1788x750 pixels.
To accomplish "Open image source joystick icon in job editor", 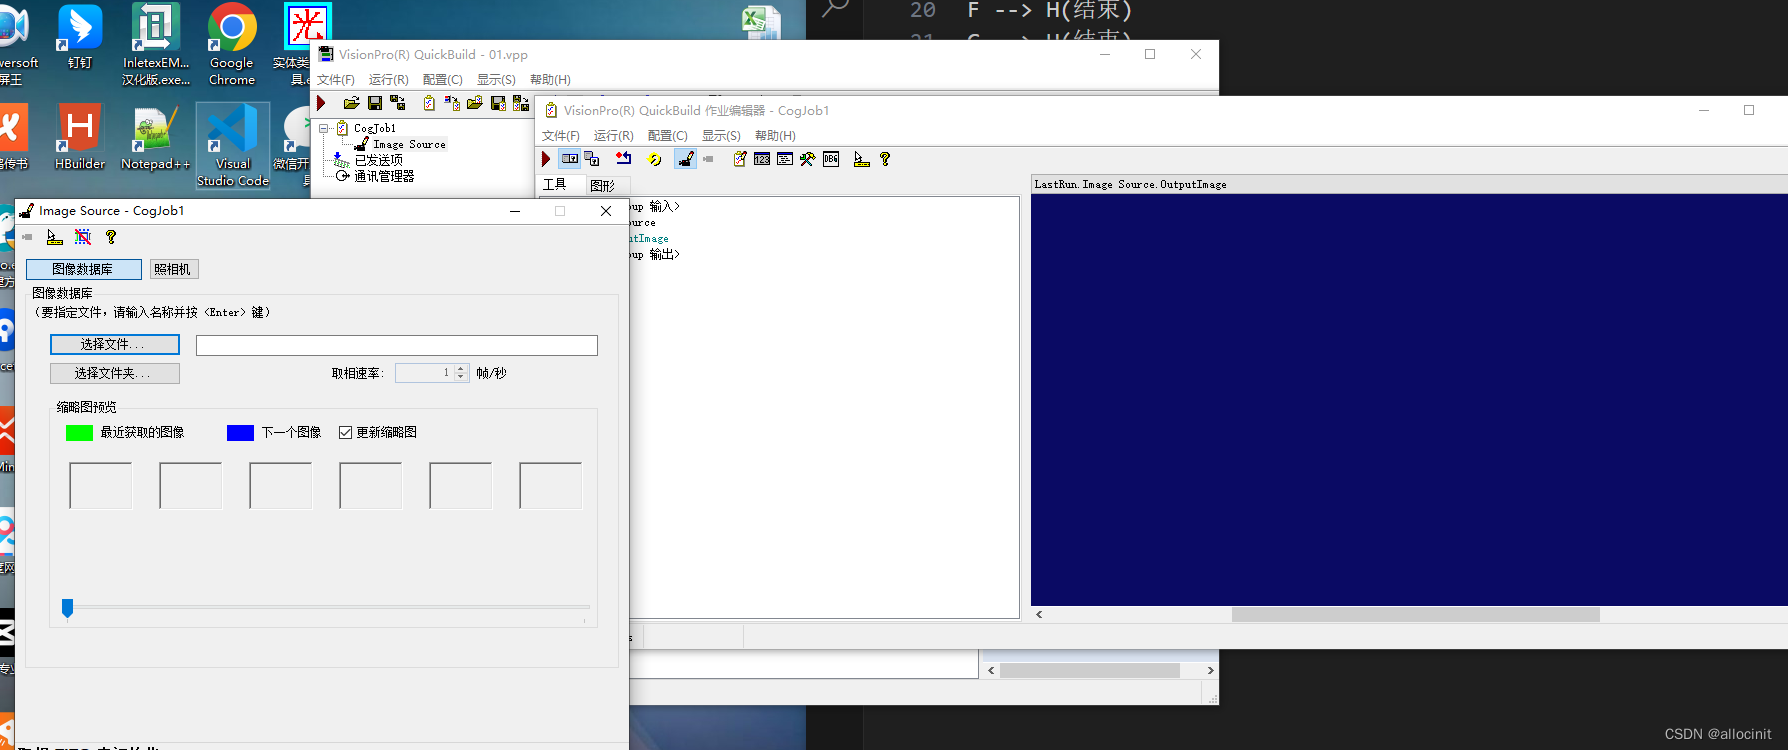I will (x=685, y=159).
